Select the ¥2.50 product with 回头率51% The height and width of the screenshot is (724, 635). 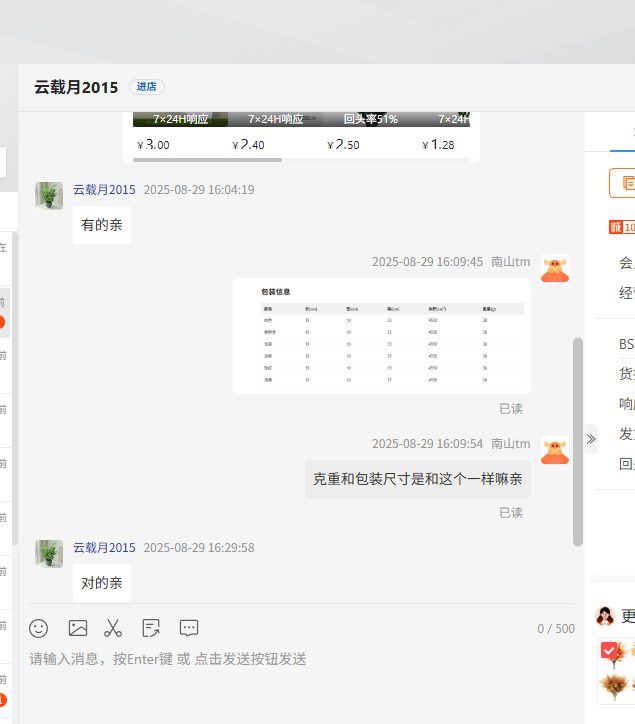[370, 135]
